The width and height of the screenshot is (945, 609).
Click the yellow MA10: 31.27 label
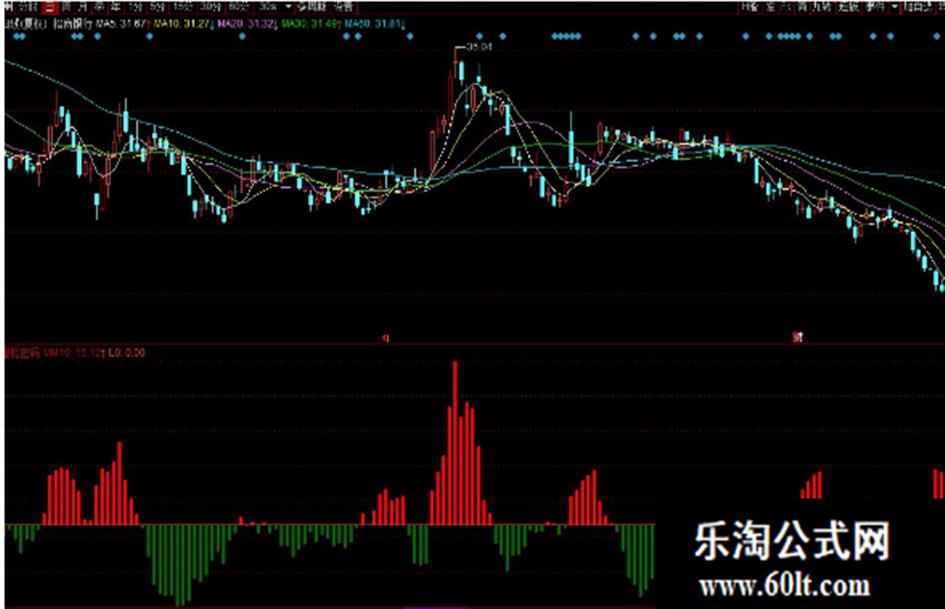(181, 24)
